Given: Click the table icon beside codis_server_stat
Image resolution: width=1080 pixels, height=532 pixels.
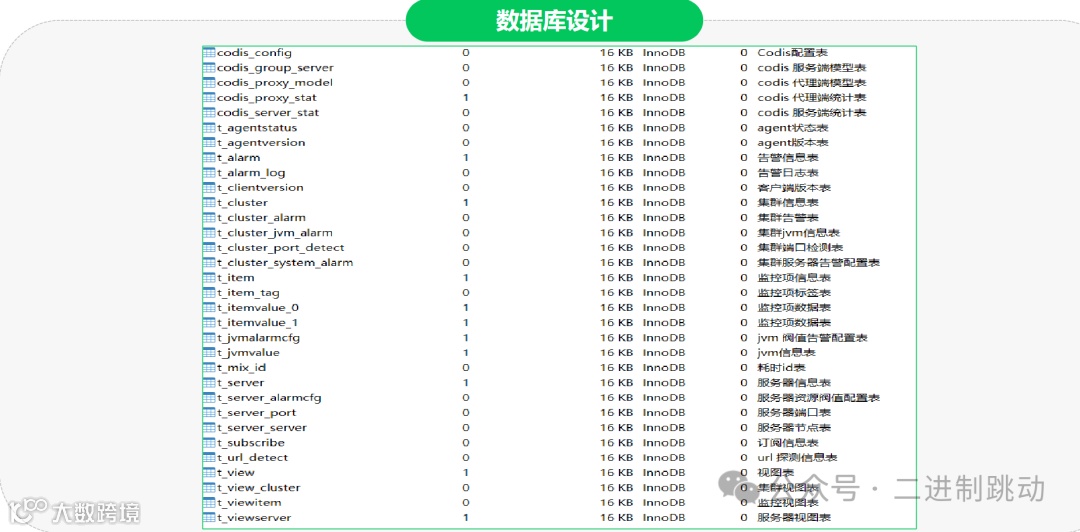Looking at the screenshot, I should [x=209, y=112].
